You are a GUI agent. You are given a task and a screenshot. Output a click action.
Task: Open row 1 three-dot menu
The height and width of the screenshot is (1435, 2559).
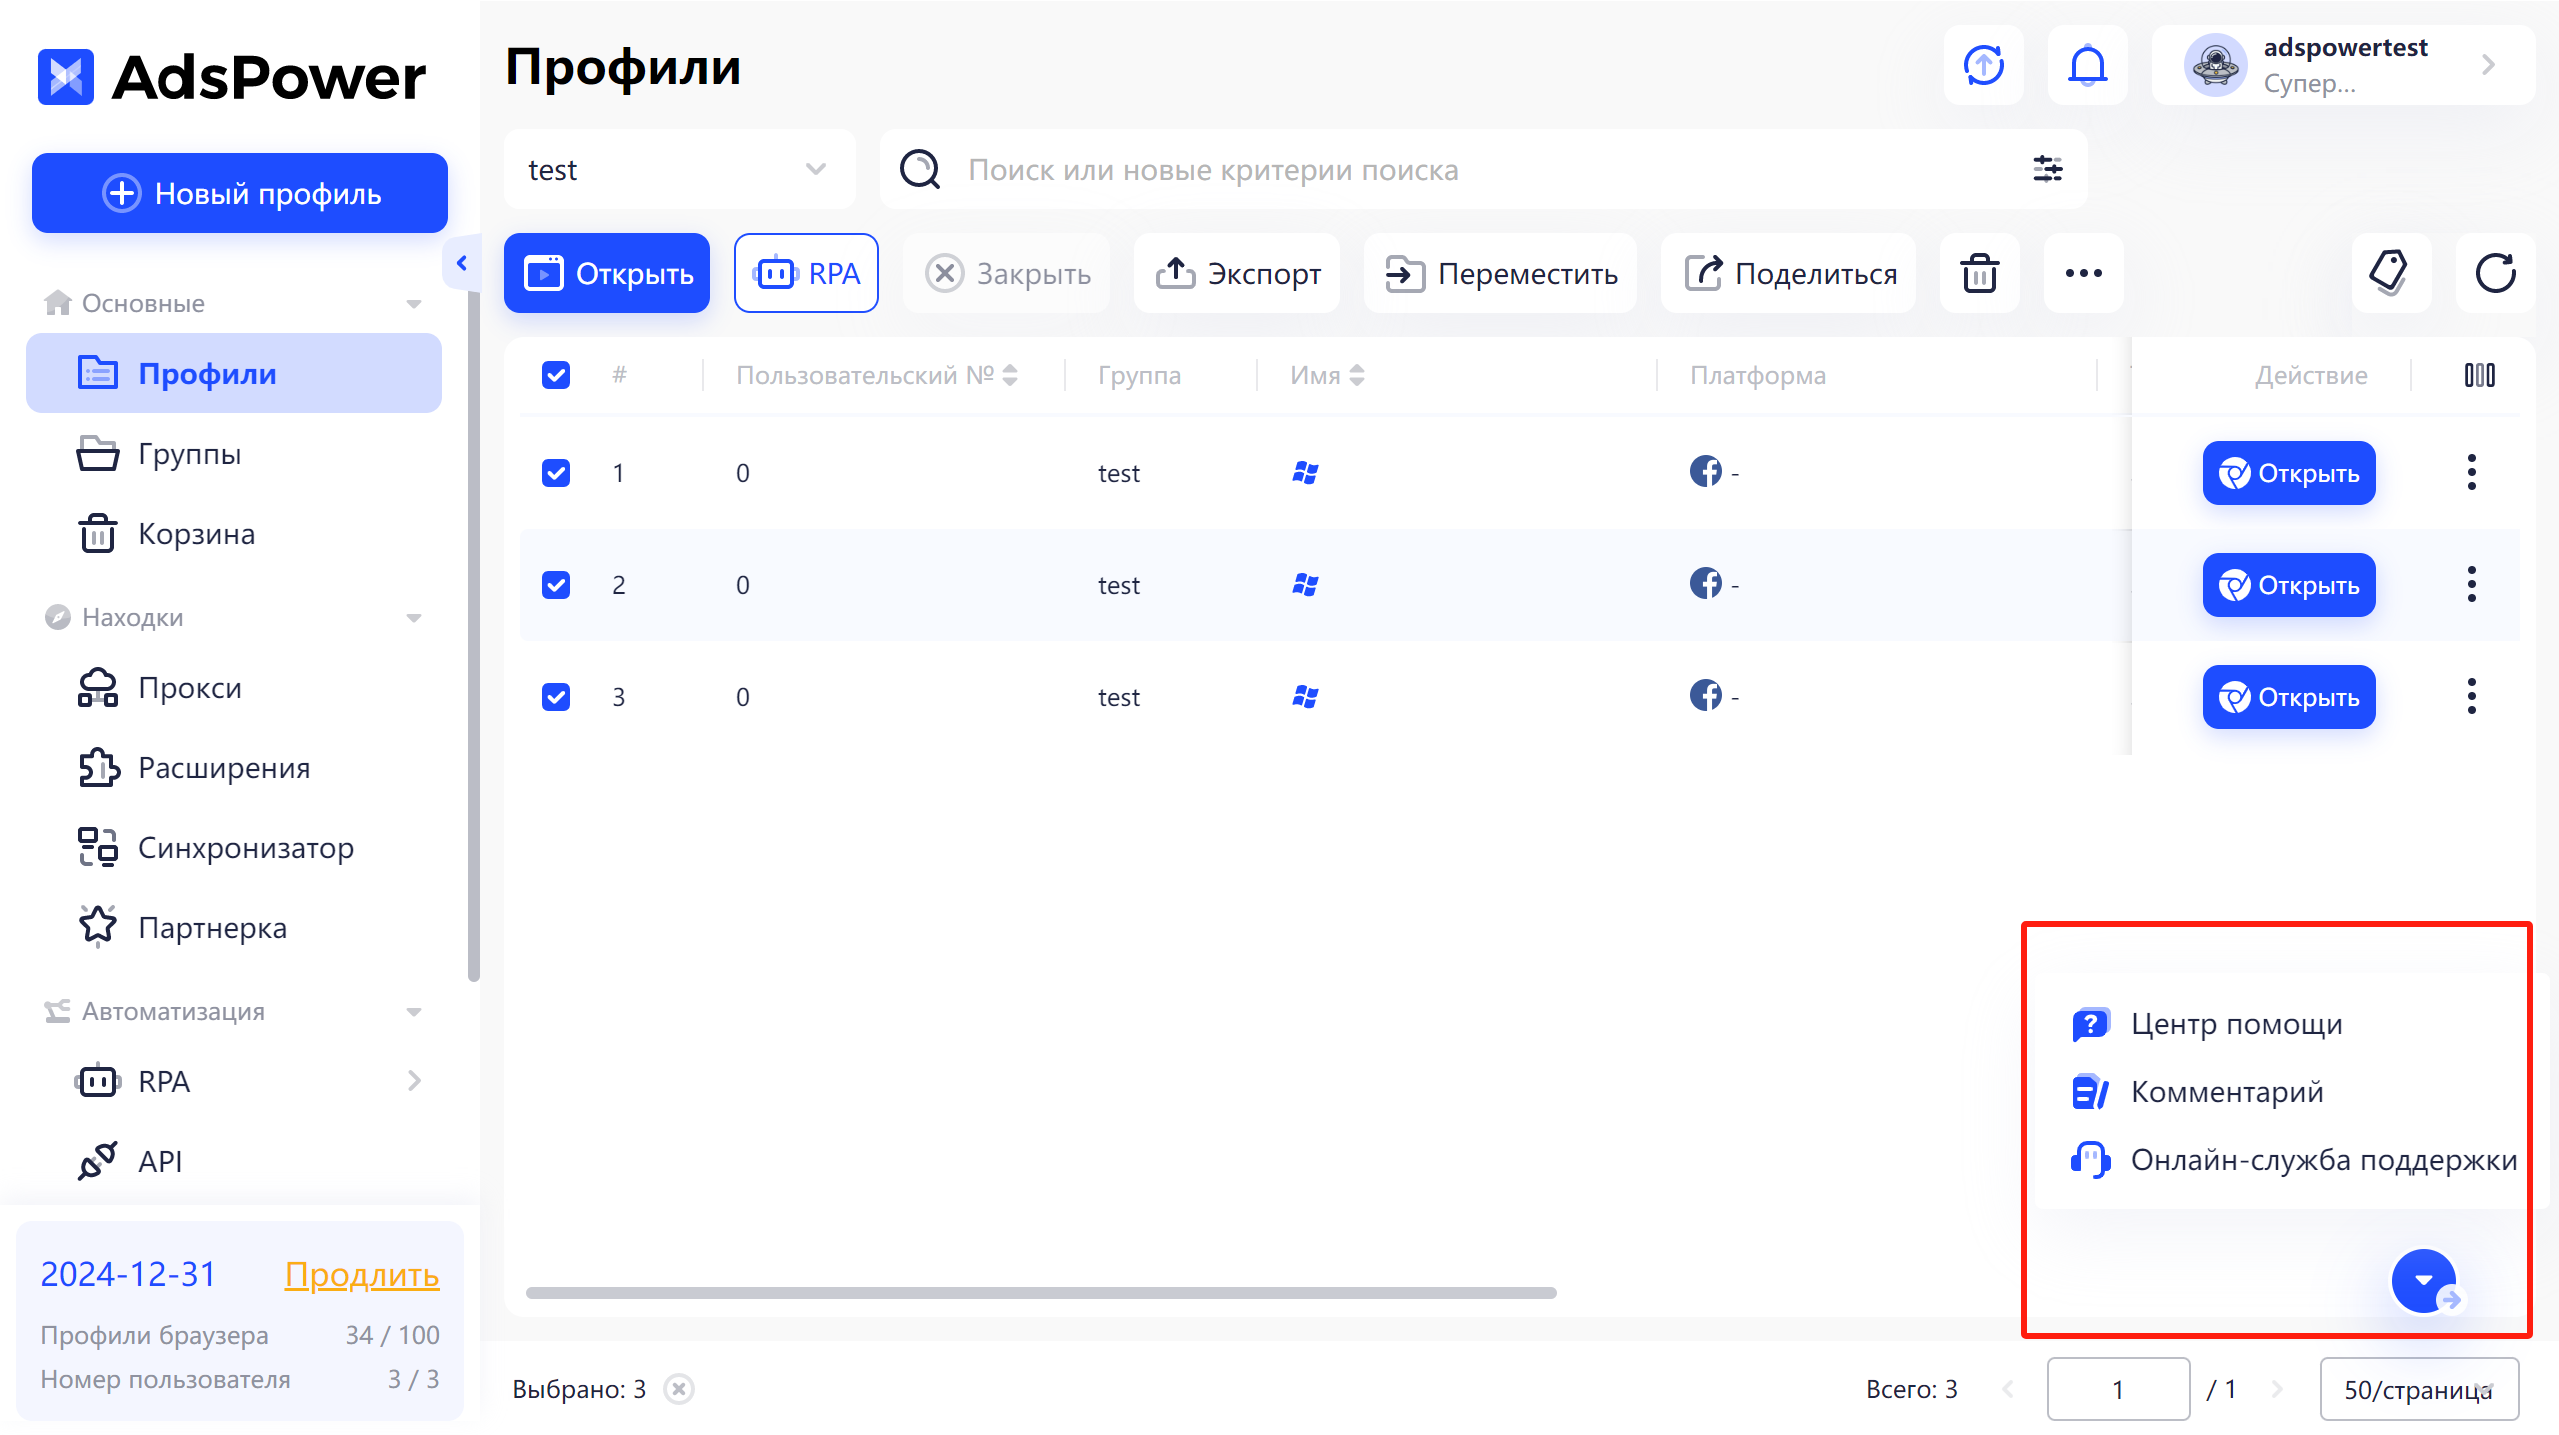pos(2471,472)
